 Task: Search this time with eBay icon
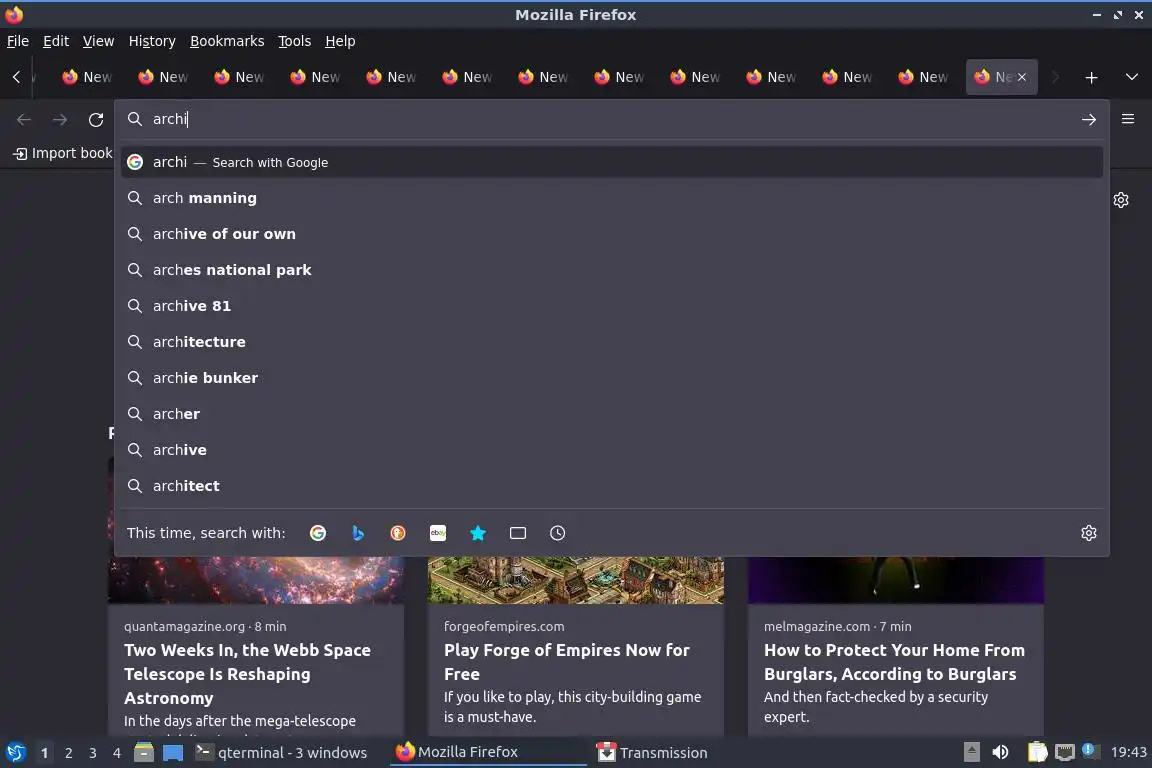(438, 533)
